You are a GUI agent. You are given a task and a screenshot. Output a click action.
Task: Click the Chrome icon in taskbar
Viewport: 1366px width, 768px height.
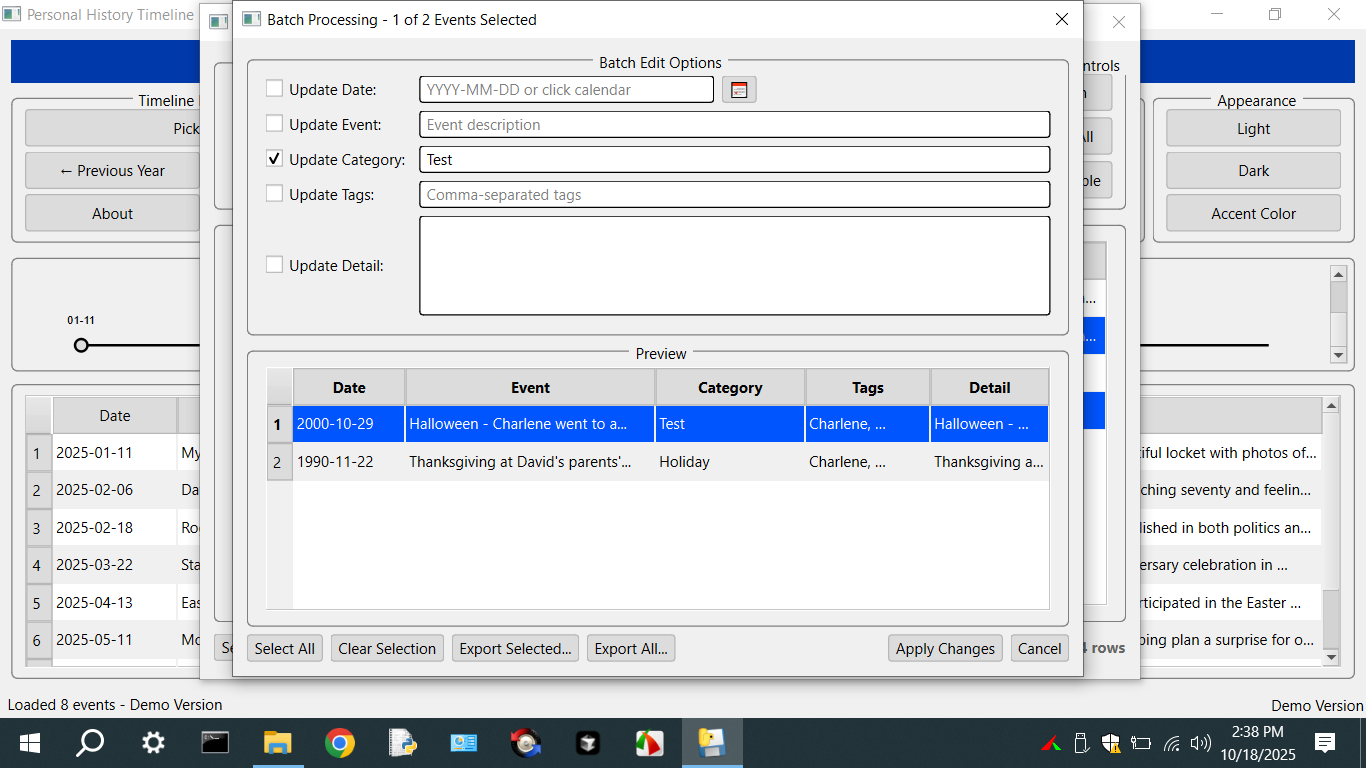(x=339, y=743)
